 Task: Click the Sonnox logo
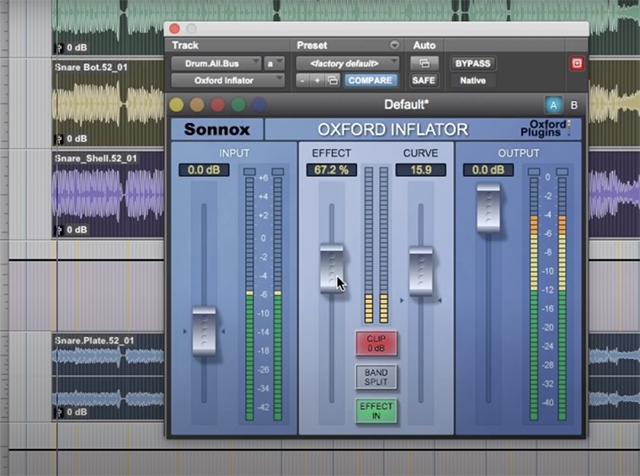(x=217, y=129)
